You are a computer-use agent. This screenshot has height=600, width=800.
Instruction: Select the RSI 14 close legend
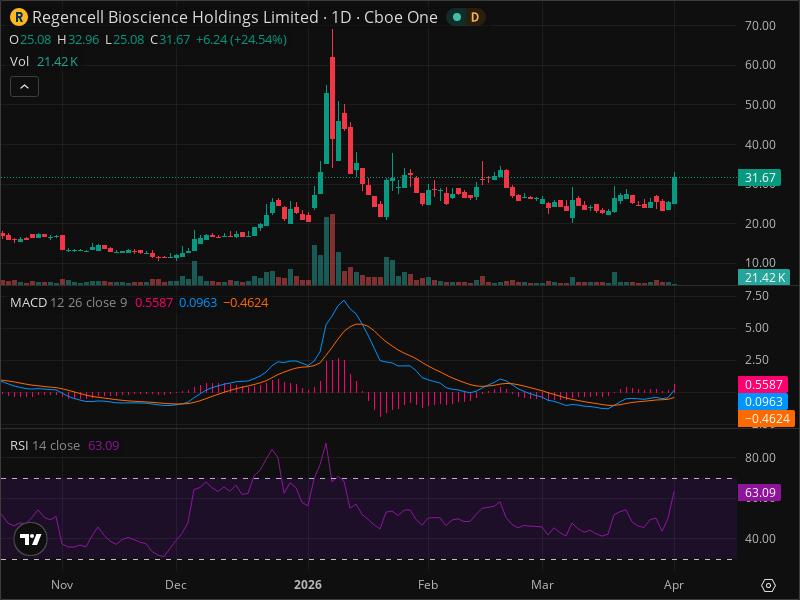tap(45, 445)
